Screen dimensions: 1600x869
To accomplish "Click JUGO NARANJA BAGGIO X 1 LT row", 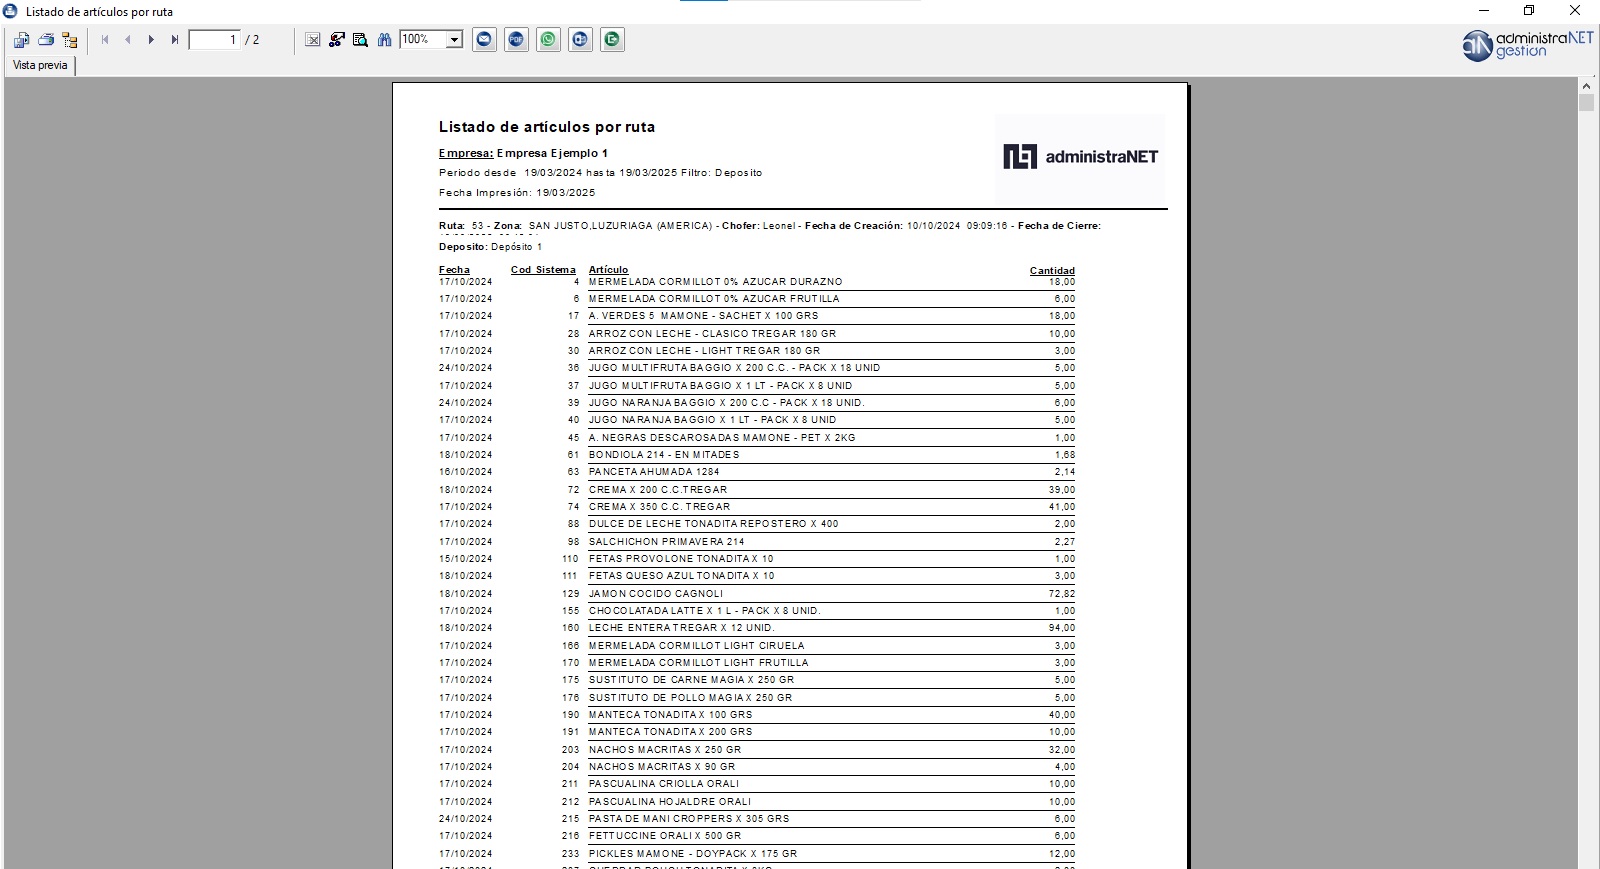I will tap(757, 420).
